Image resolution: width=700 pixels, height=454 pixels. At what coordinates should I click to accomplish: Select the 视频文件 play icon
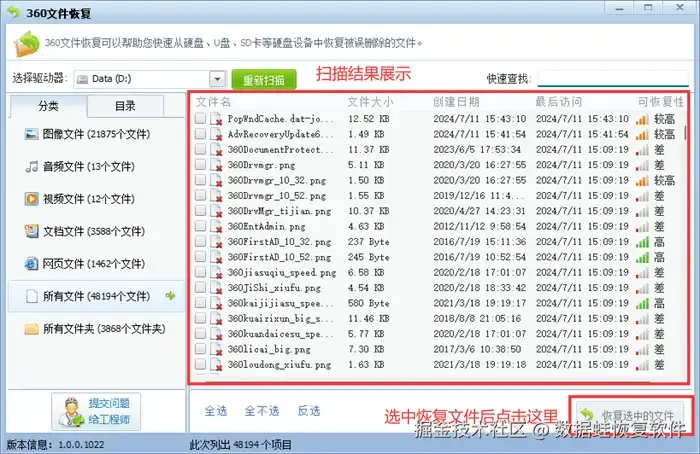pos(31,199)
